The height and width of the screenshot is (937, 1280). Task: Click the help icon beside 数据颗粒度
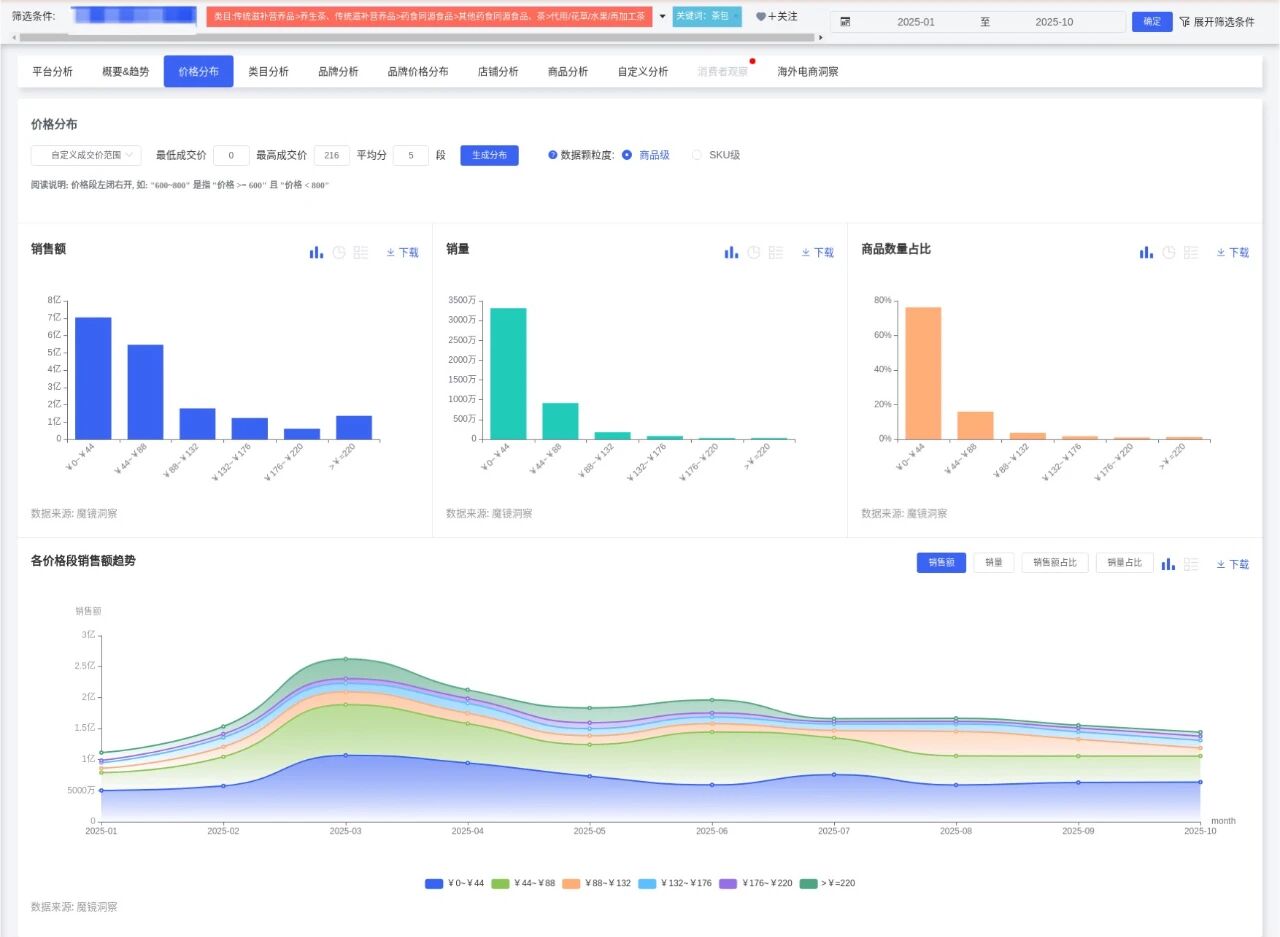[552, 155]
